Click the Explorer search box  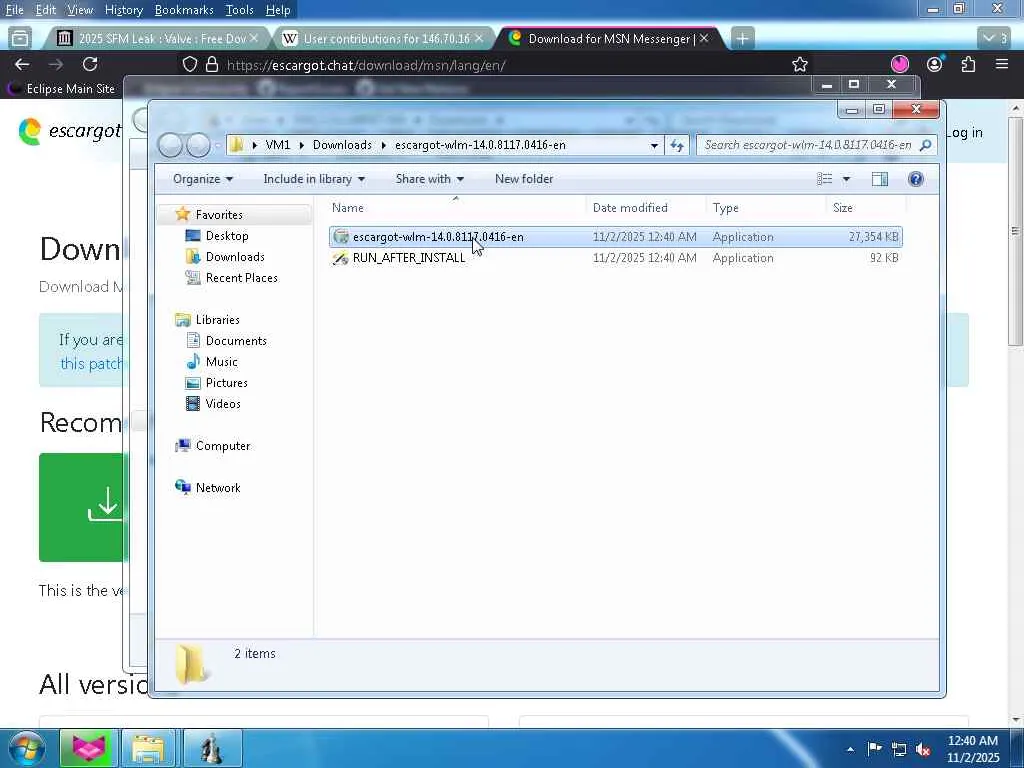click(816, 145)
